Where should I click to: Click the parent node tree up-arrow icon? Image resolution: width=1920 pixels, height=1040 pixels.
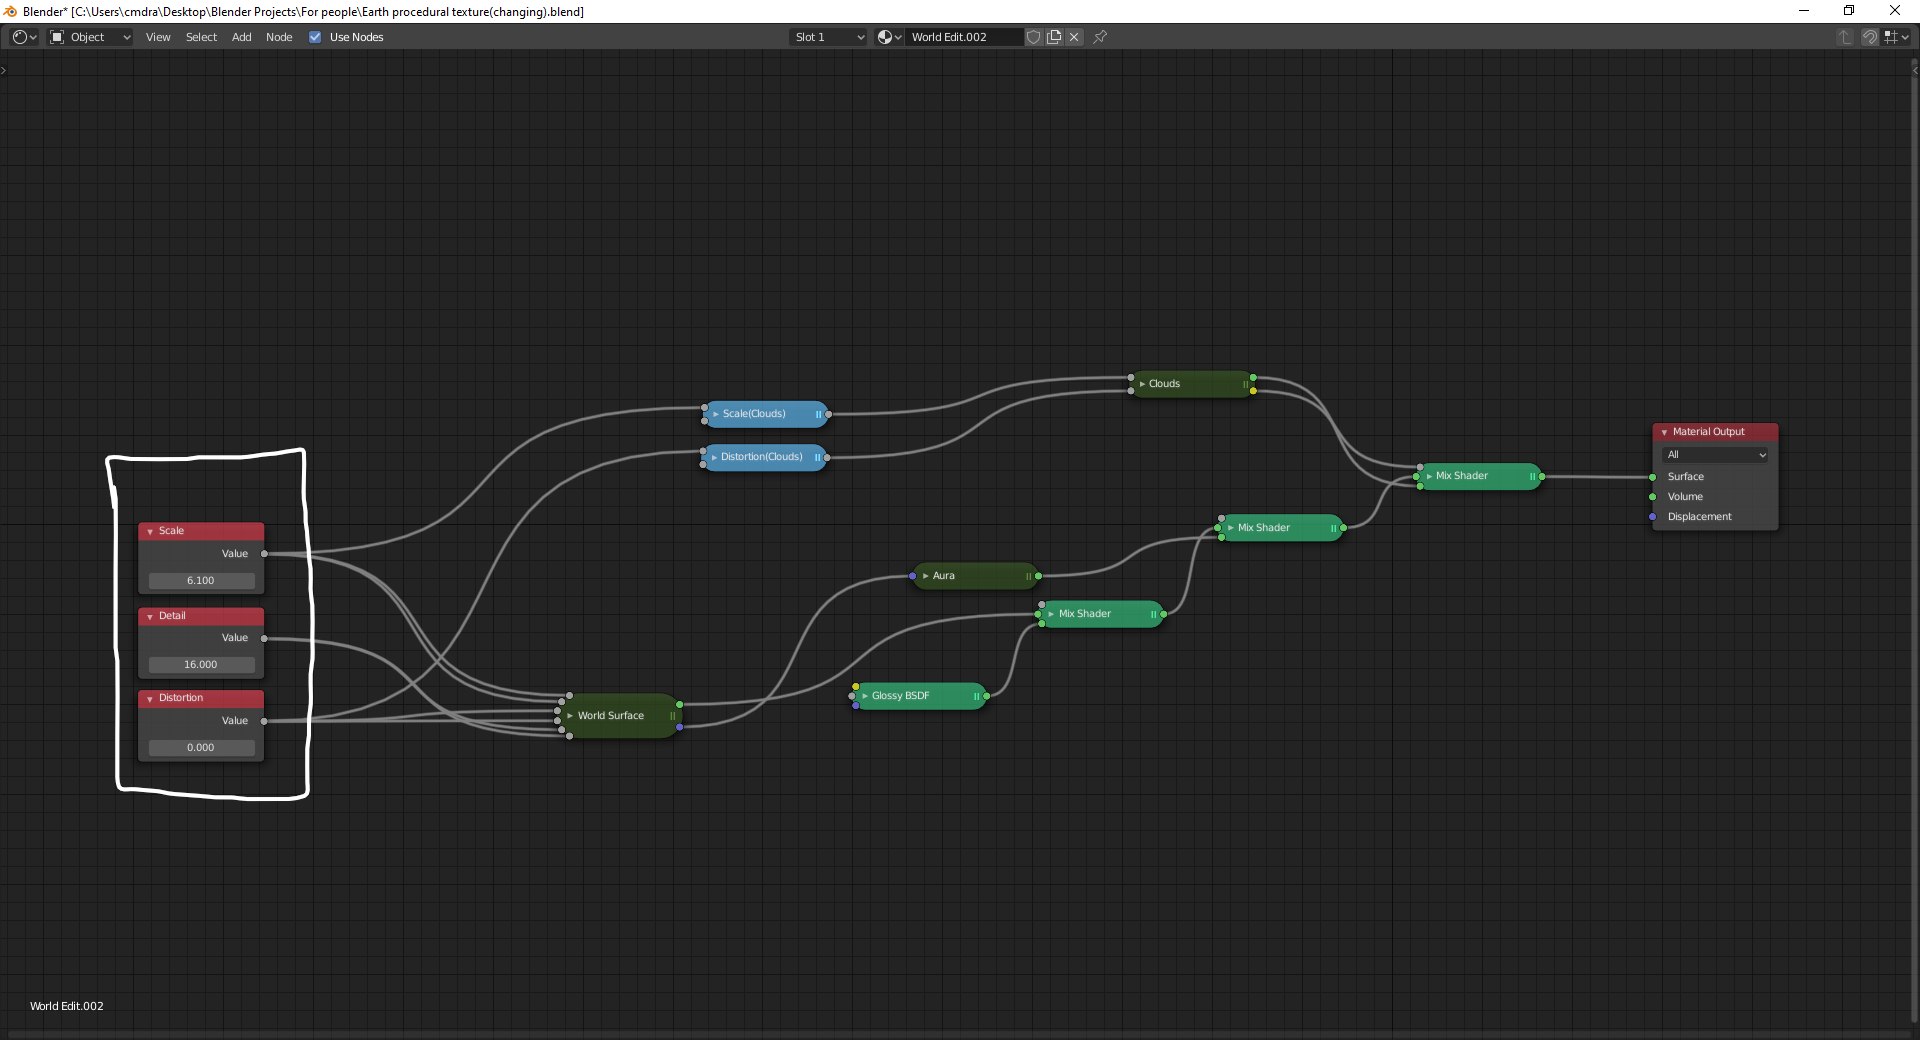(x=1845, y=37)
